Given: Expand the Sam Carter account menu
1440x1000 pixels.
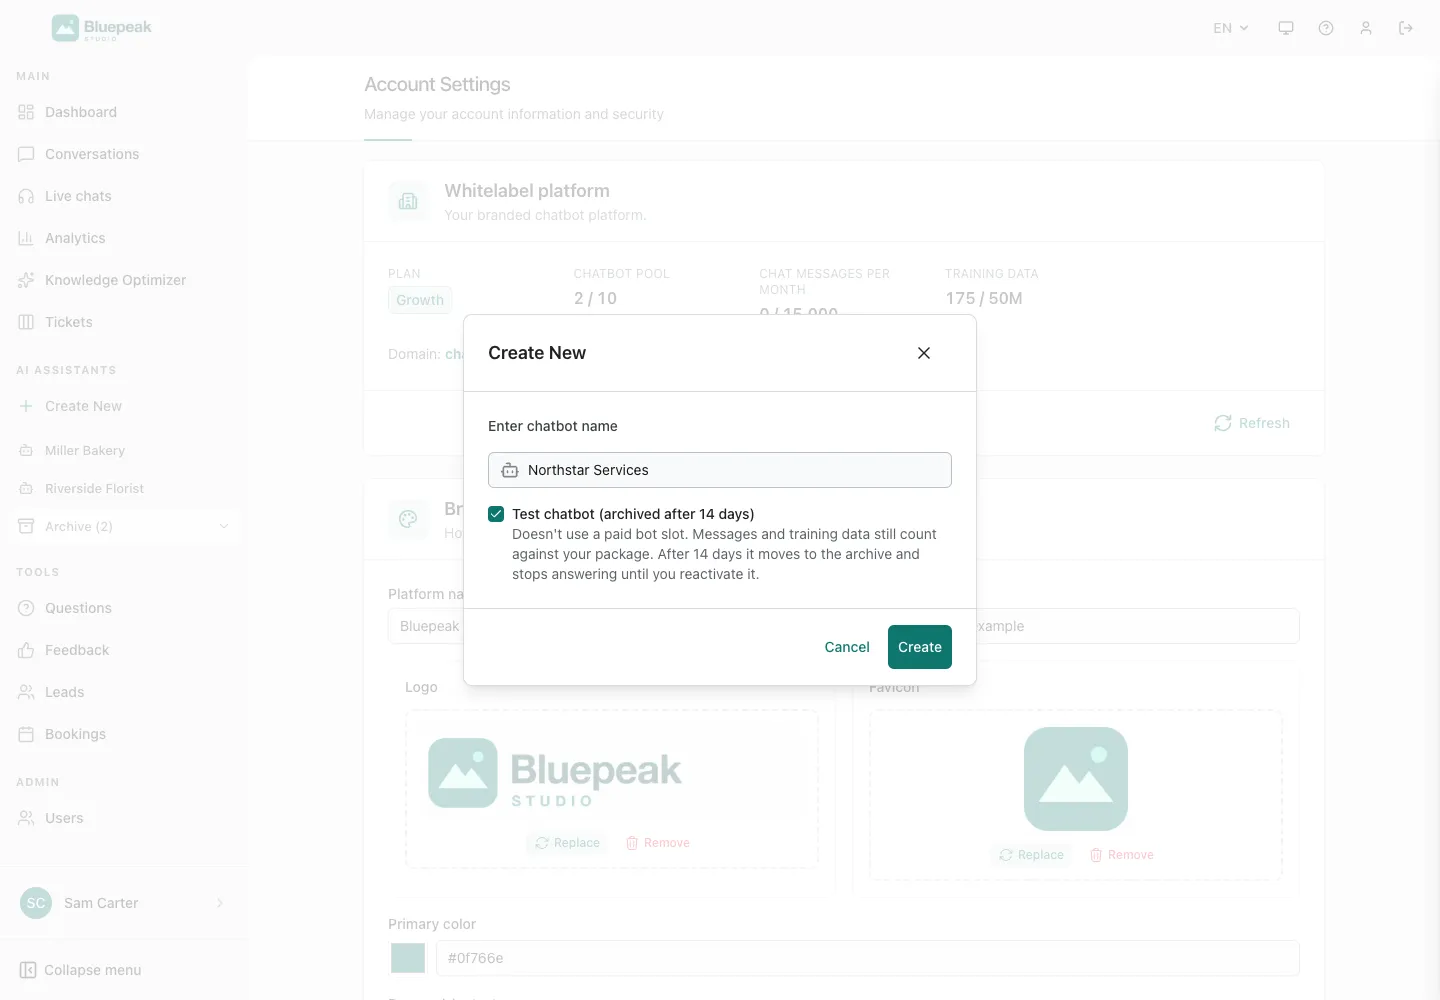Looking at the screenshot, I should (x=124, y=903).
